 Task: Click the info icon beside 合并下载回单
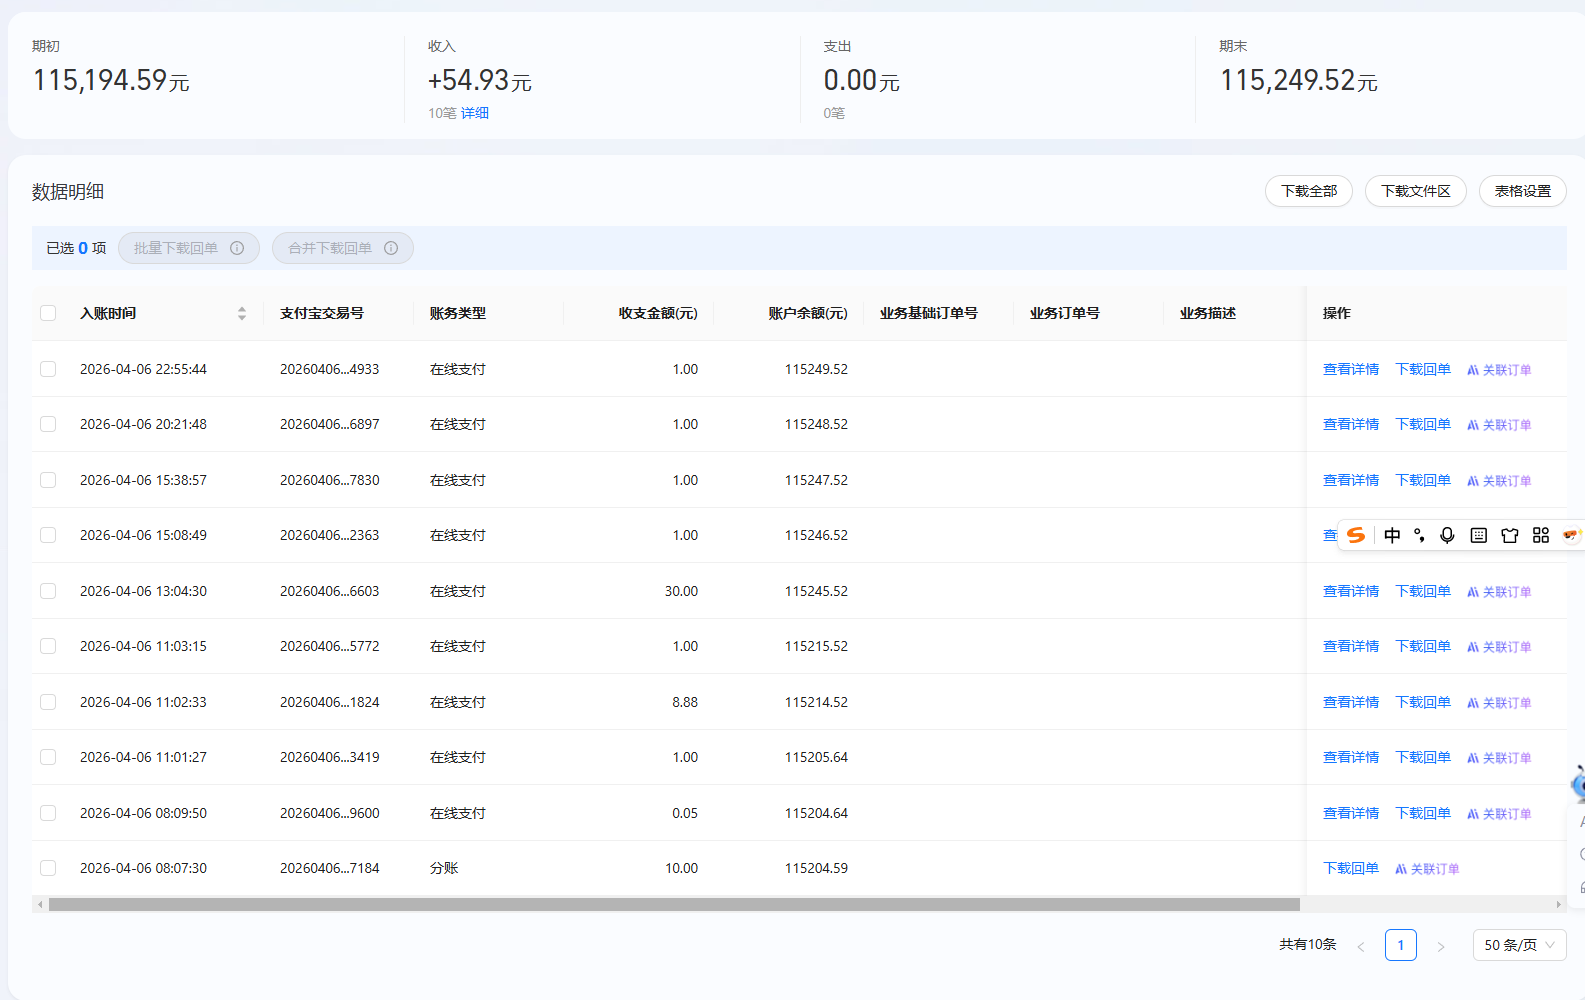tap(391, 248)
